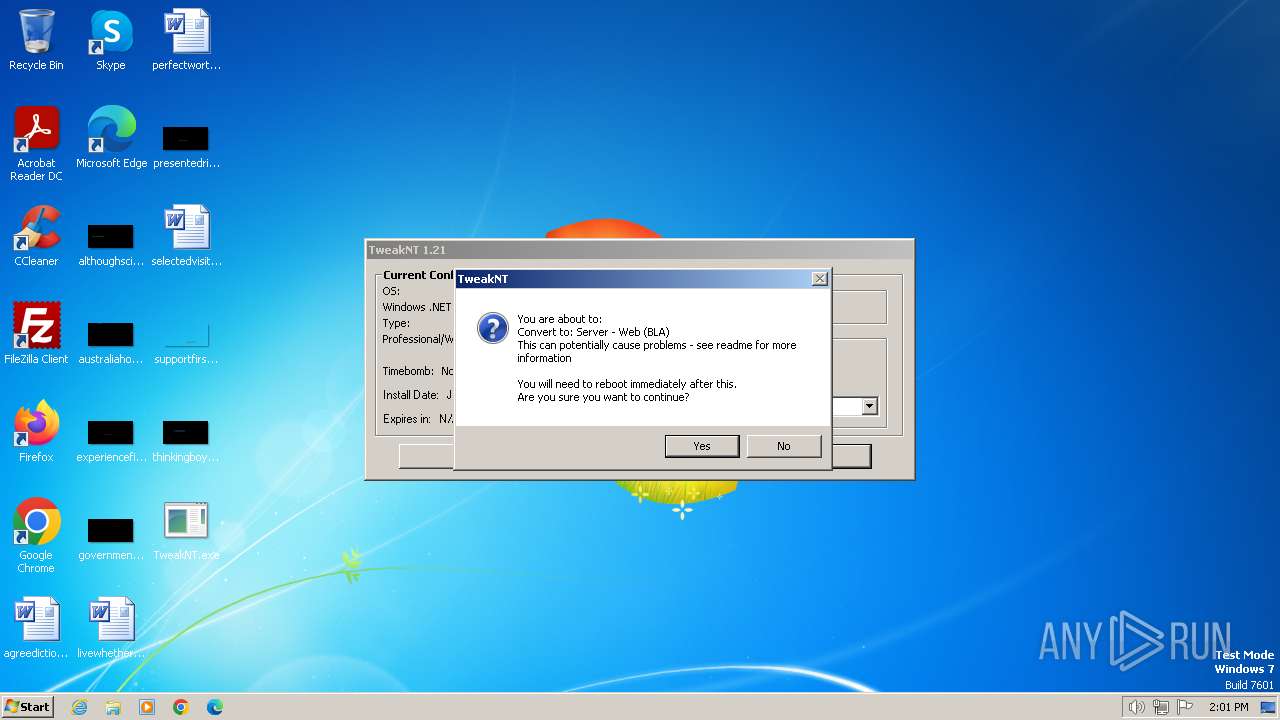Click No to cancel conversion

[x=784, y=446]
